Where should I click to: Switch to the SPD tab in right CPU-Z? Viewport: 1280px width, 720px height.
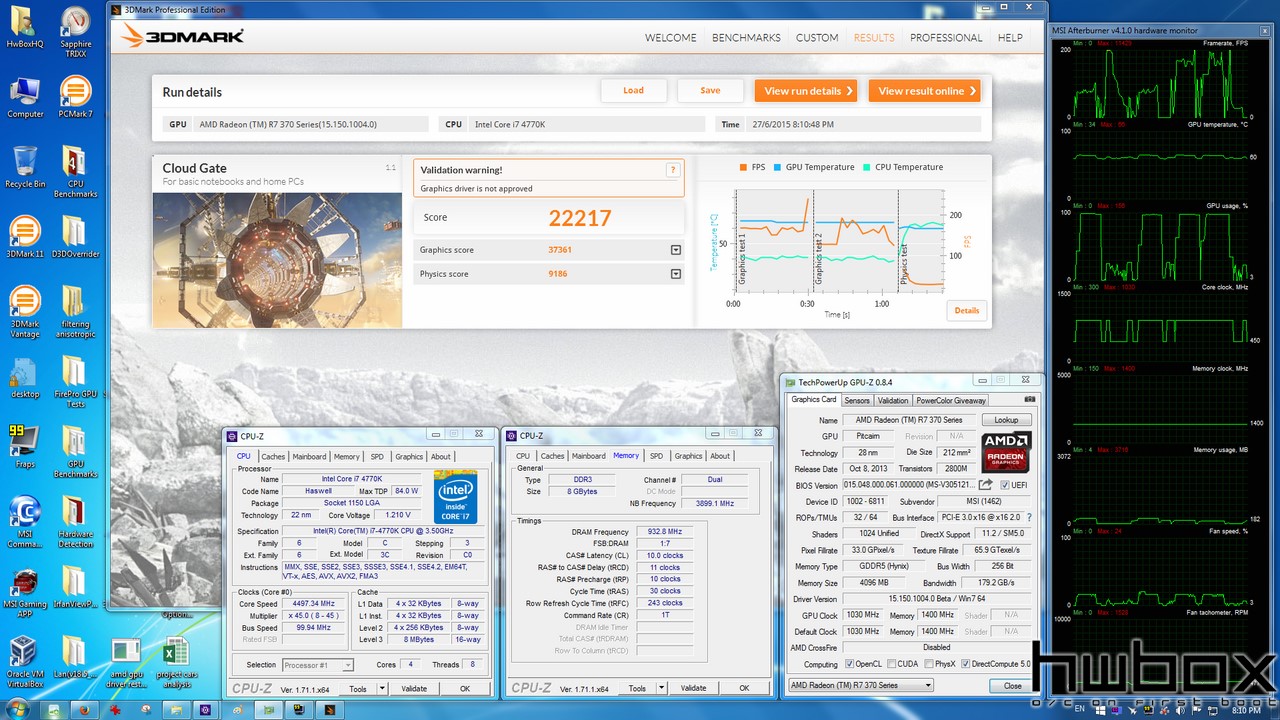(x=657, y=456)
